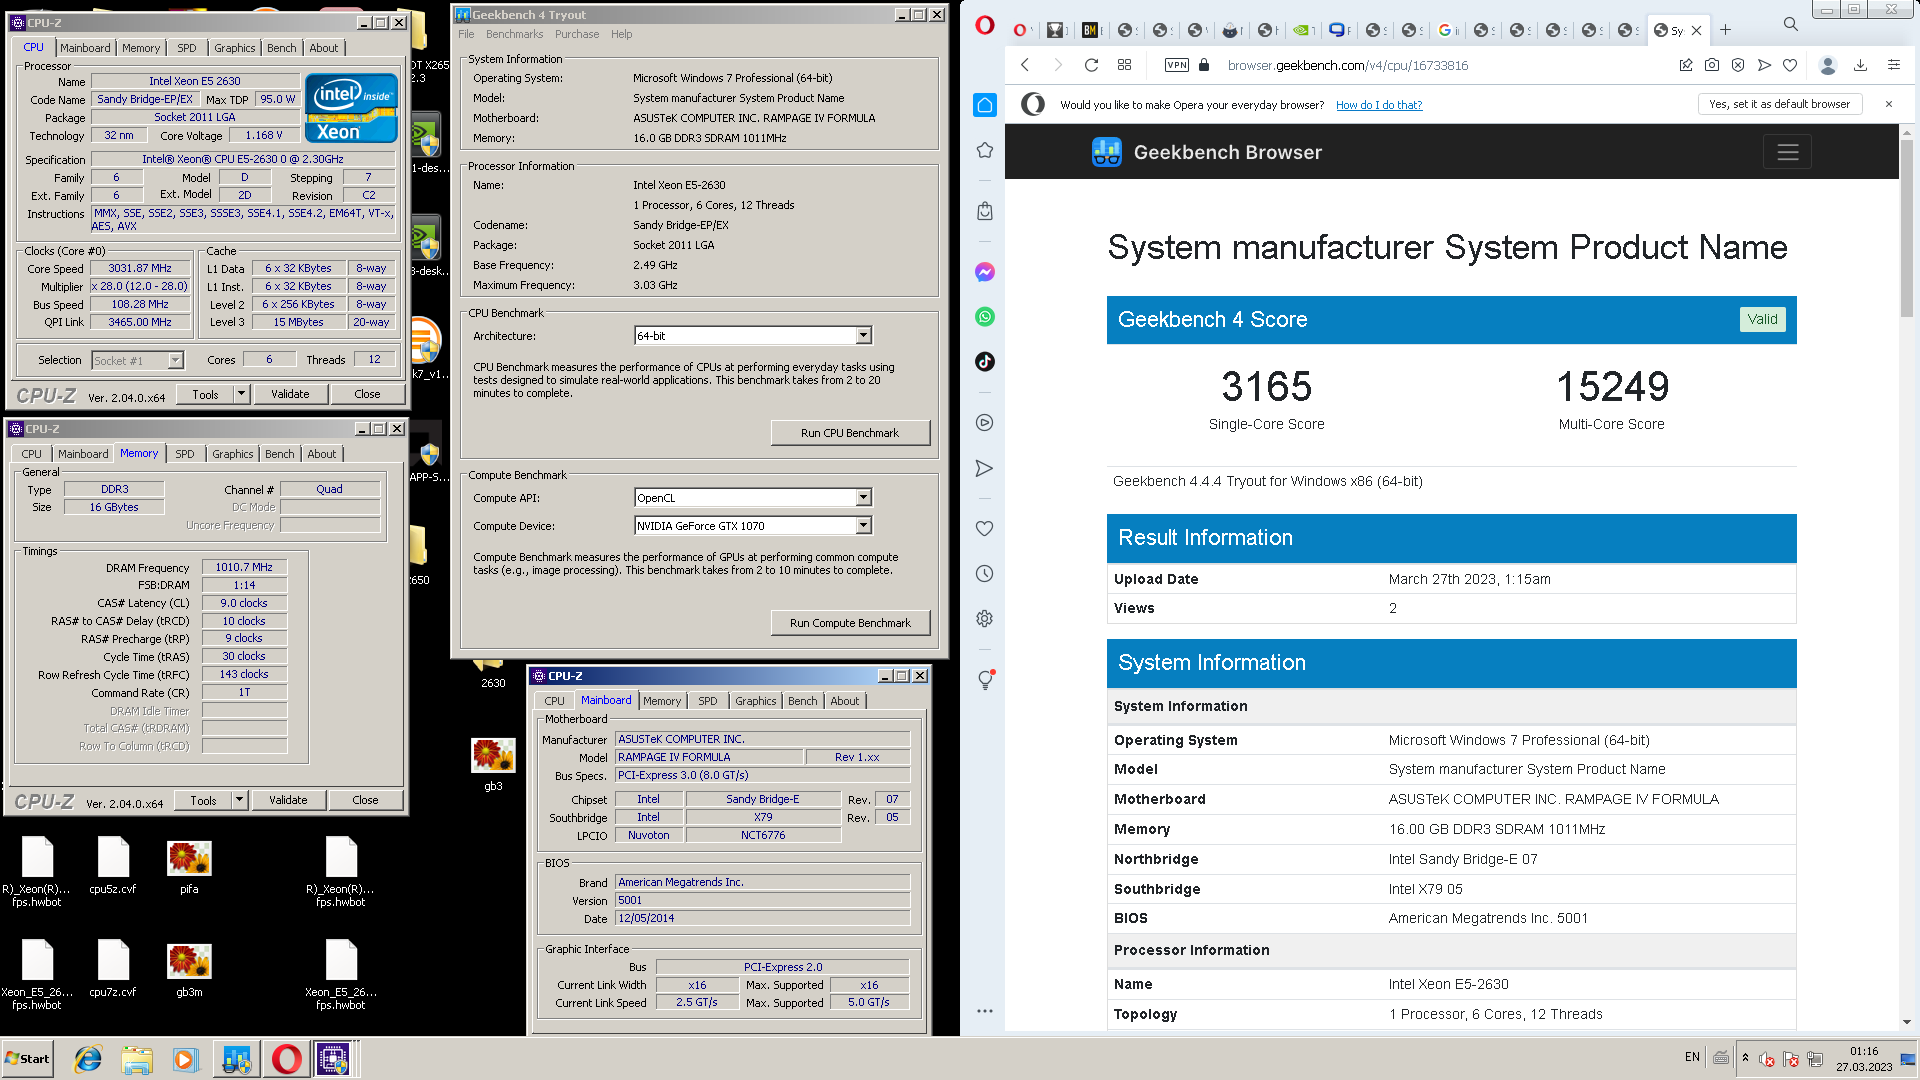Click the Opera page vertical scrollbar
This screenshot has width=1920, height=1080.
tap(1907, 230)
